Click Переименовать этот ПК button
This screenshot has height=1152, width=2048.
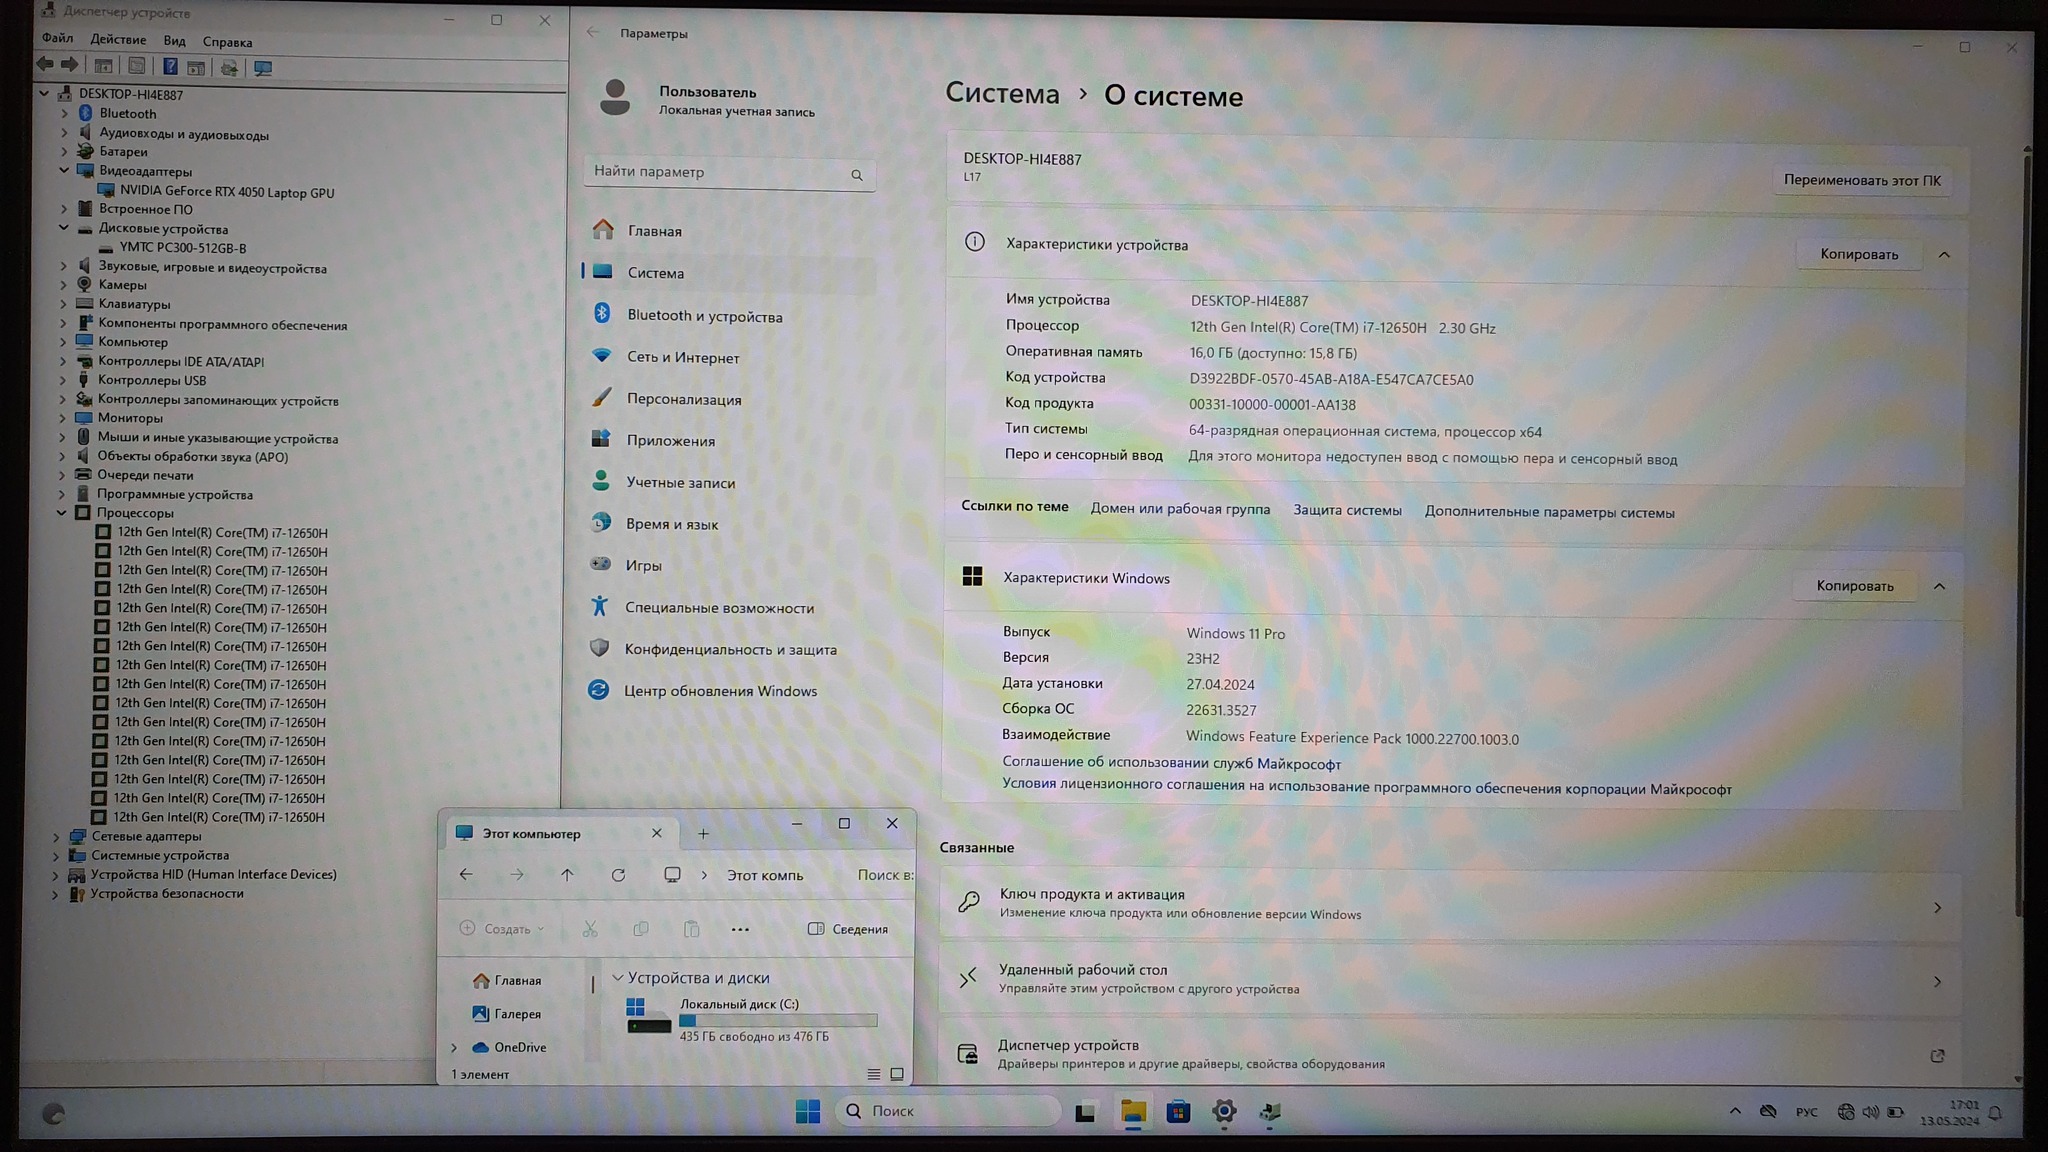click(x=1861, y=181)
